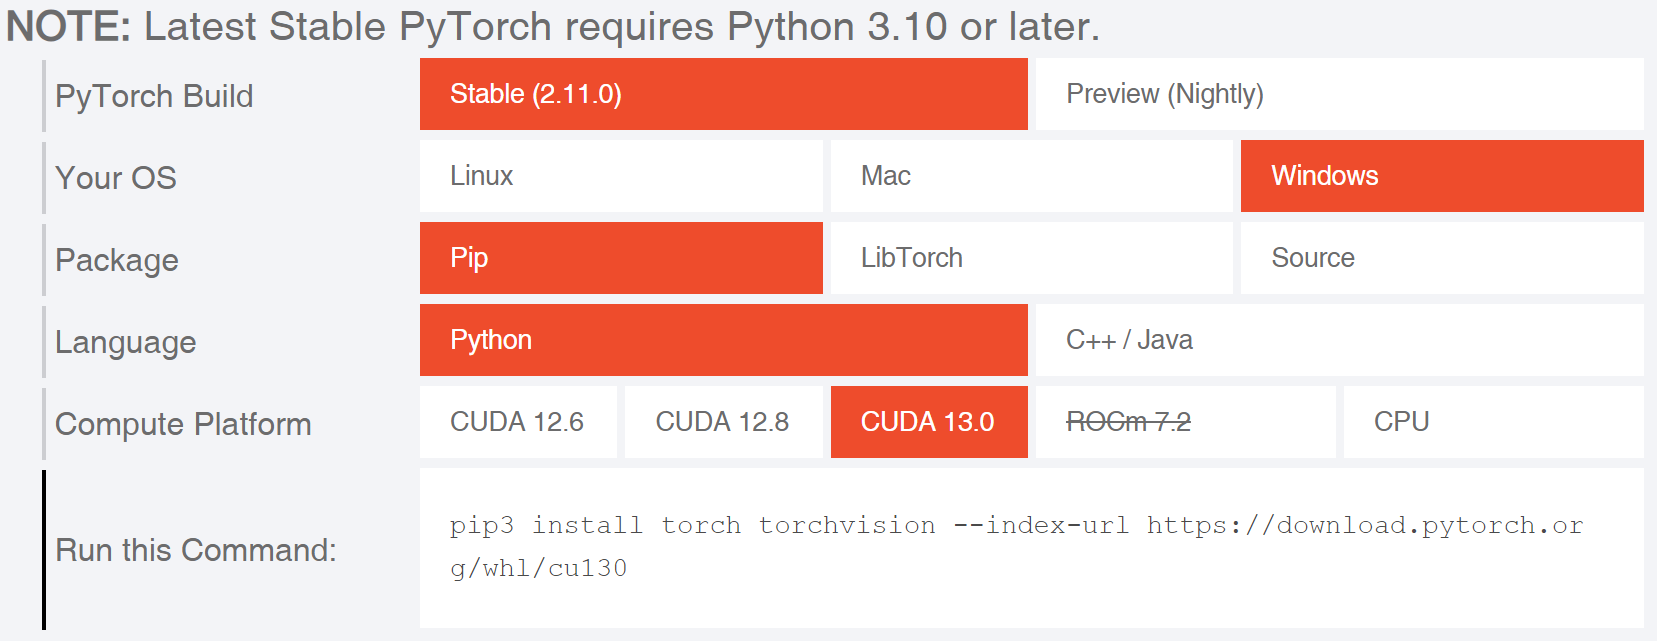Select Python as the language
1657x641 pixels.
click(723, 340)
